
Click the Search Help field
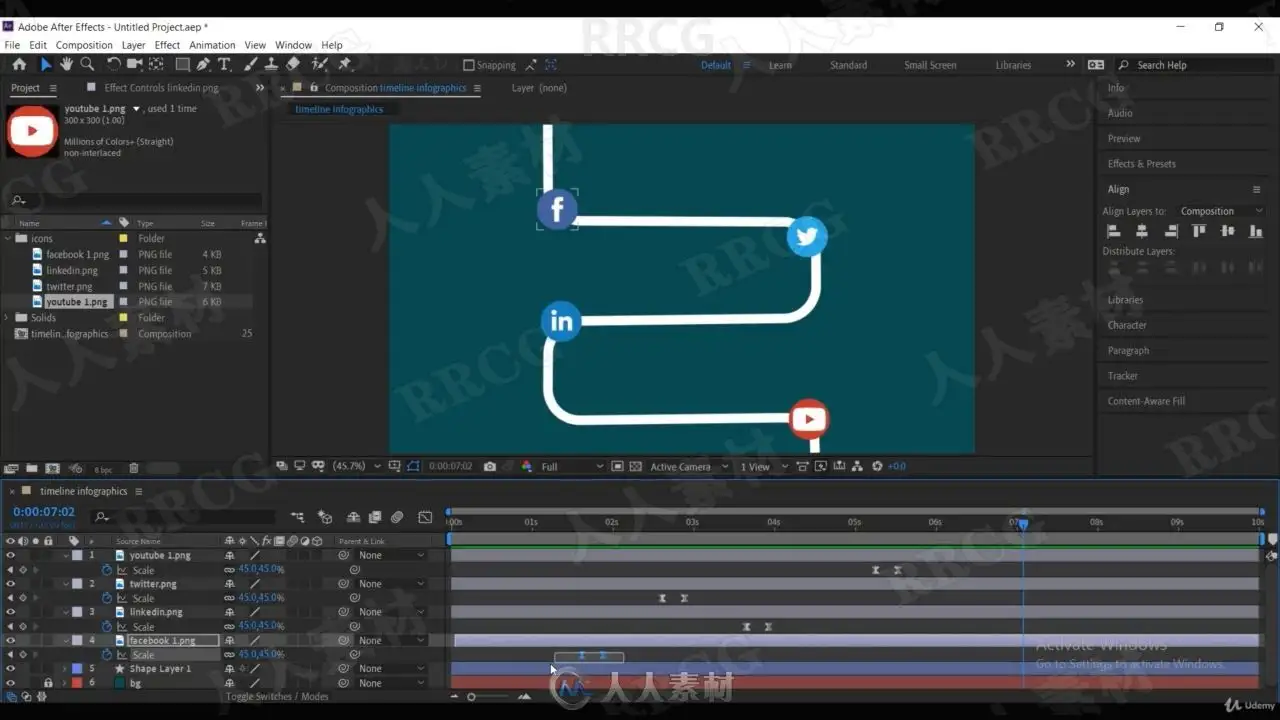click(1198, 65)
